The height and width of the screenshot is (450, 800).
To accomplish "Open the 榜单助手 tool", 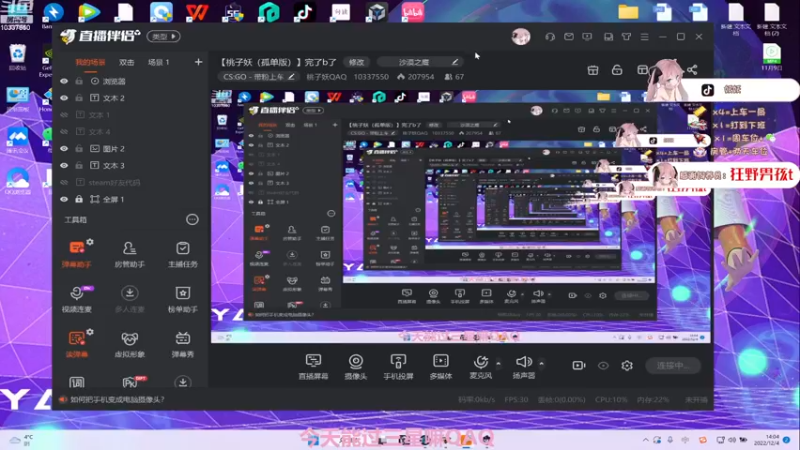I will point(183,299).
